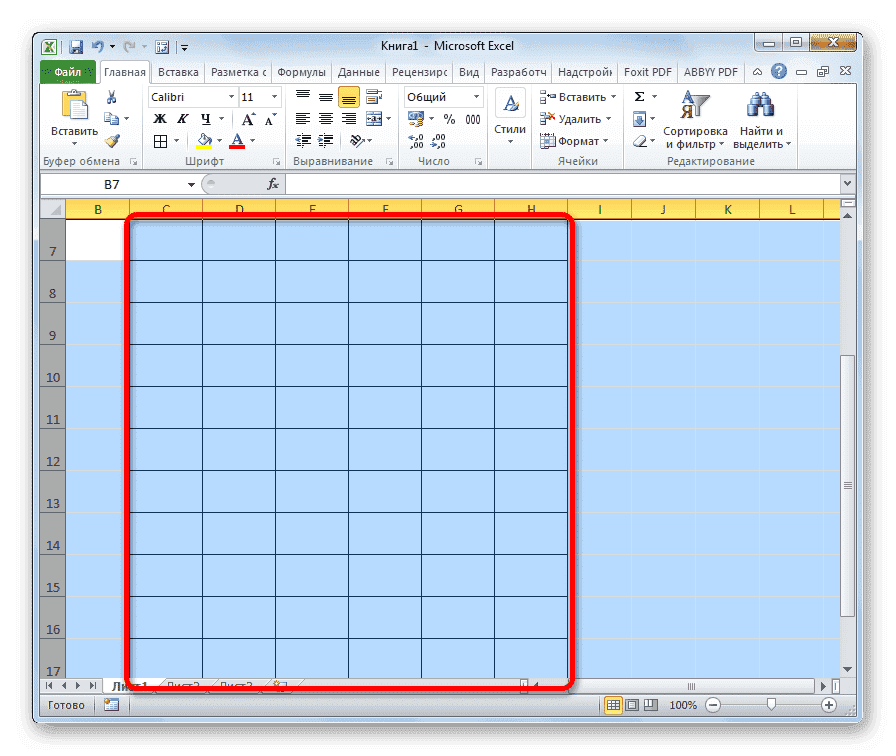
Task: Expand the fill color bucket dropdown
Action: coord(218,140)
